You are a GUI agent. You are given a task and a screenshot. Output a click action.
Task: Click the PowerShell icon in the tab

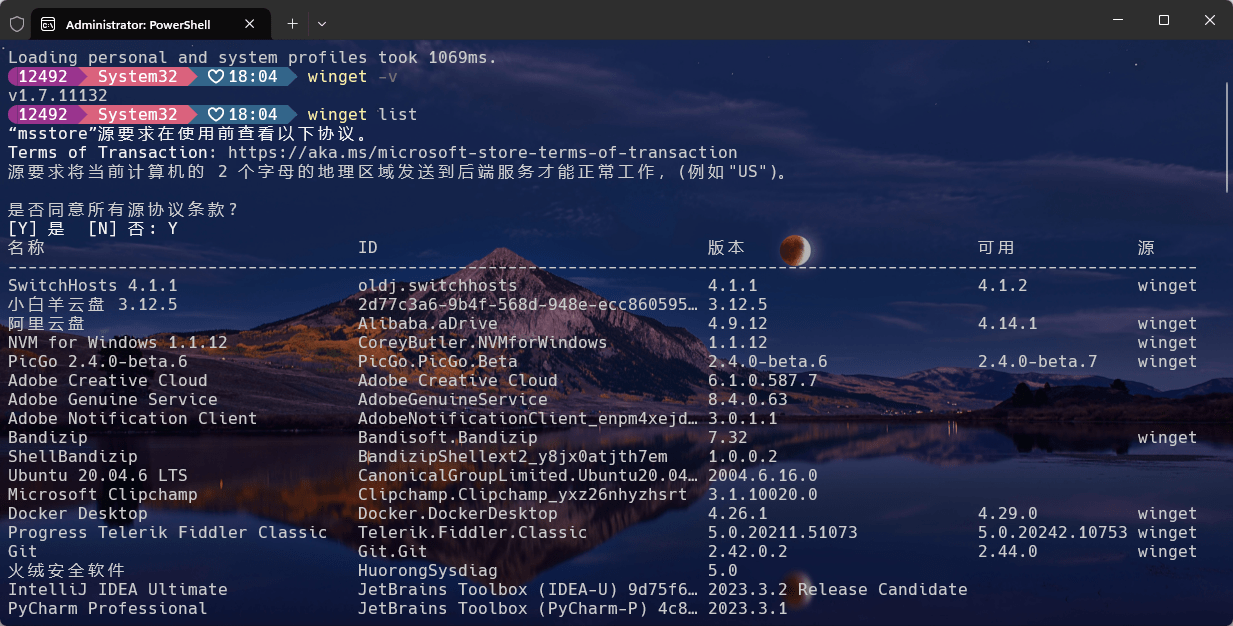coord(48,23)
